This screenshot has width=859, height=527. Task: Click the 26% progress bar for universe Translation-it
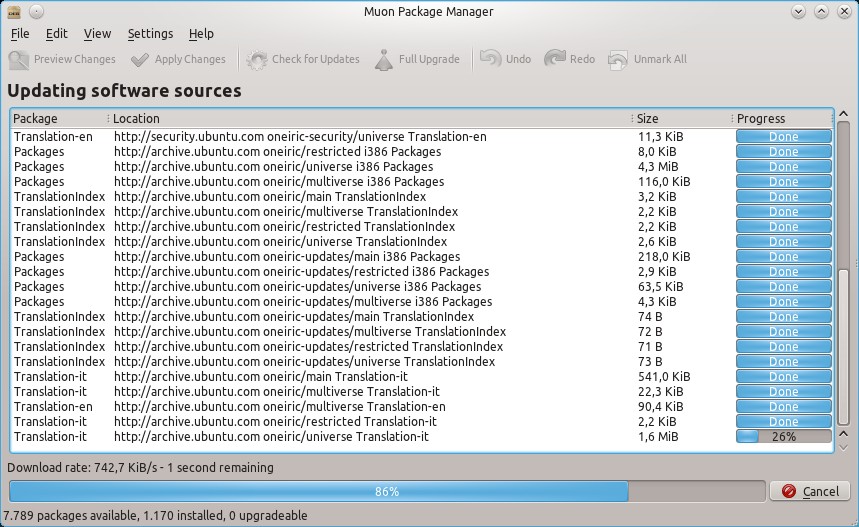(x=784, y=437)
